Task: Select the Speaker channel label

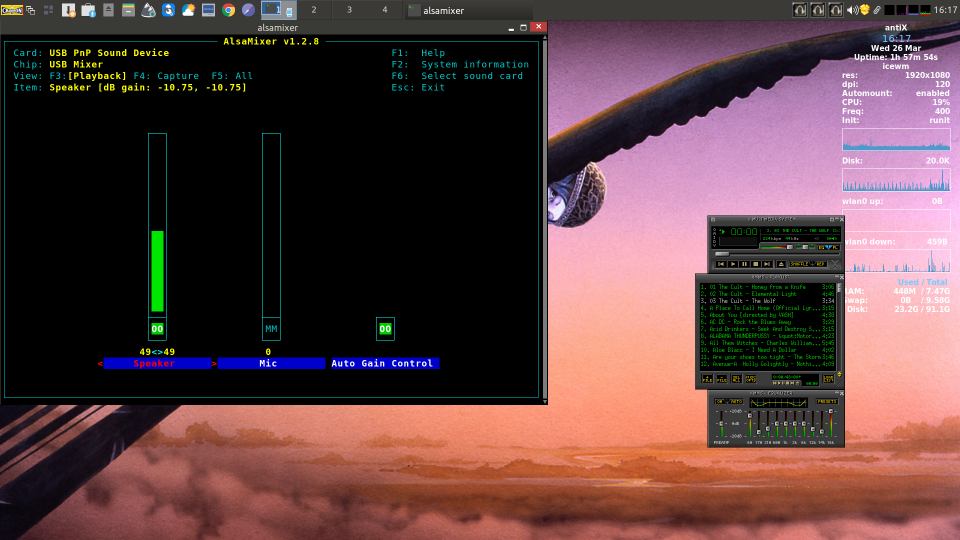Action: (157, 364)
